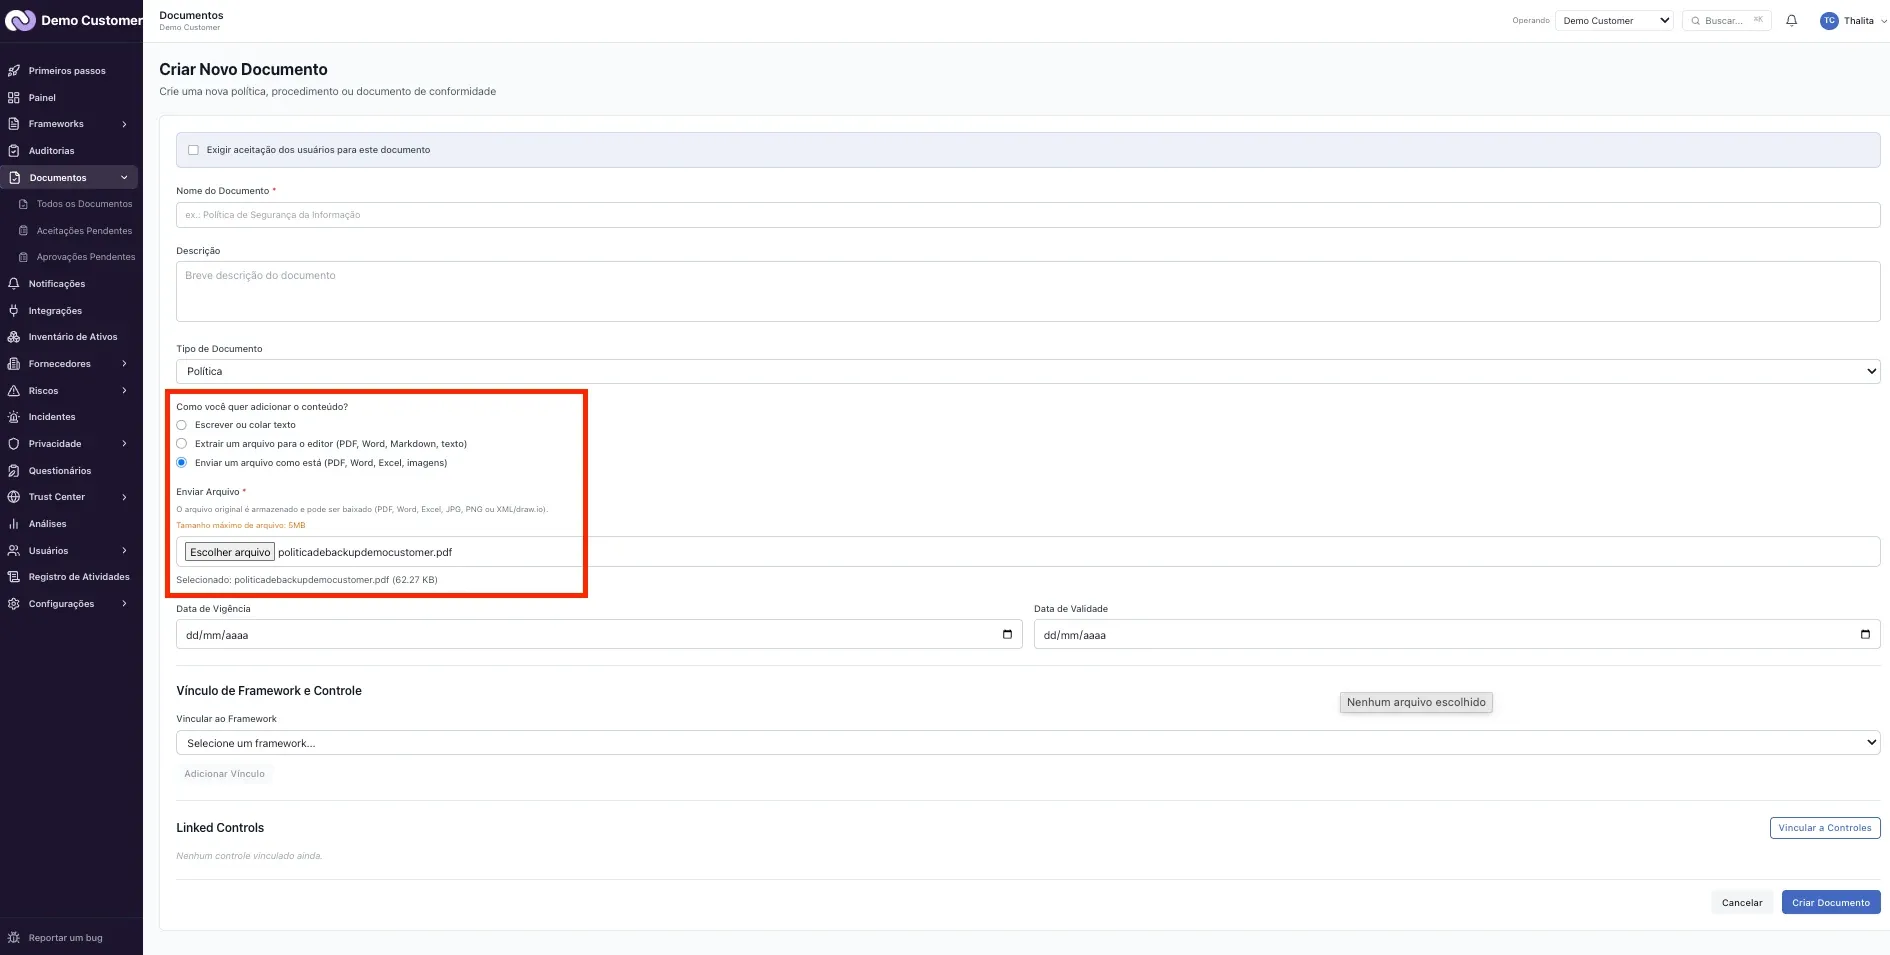Open the Operando Demo Customer selector

pyautogui.click(x=1614, y=20)
